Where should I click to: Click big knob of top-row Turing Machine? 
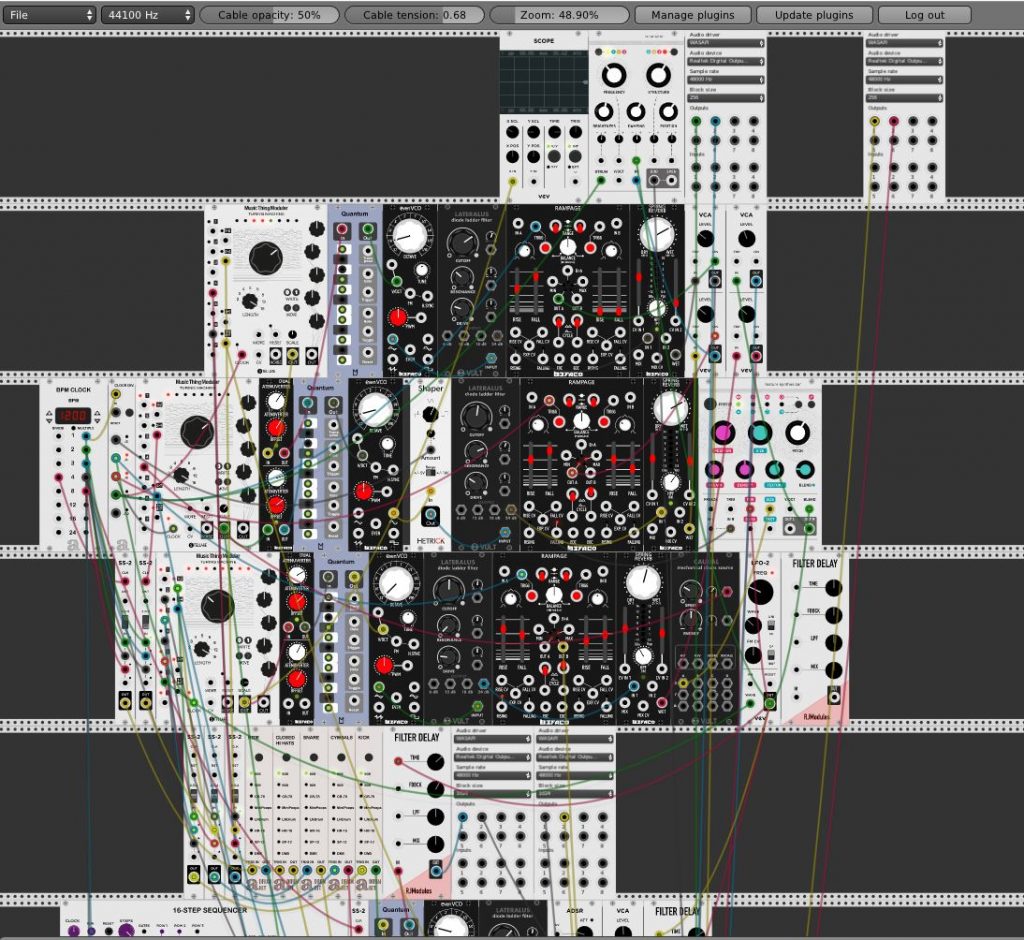point(266,257)
